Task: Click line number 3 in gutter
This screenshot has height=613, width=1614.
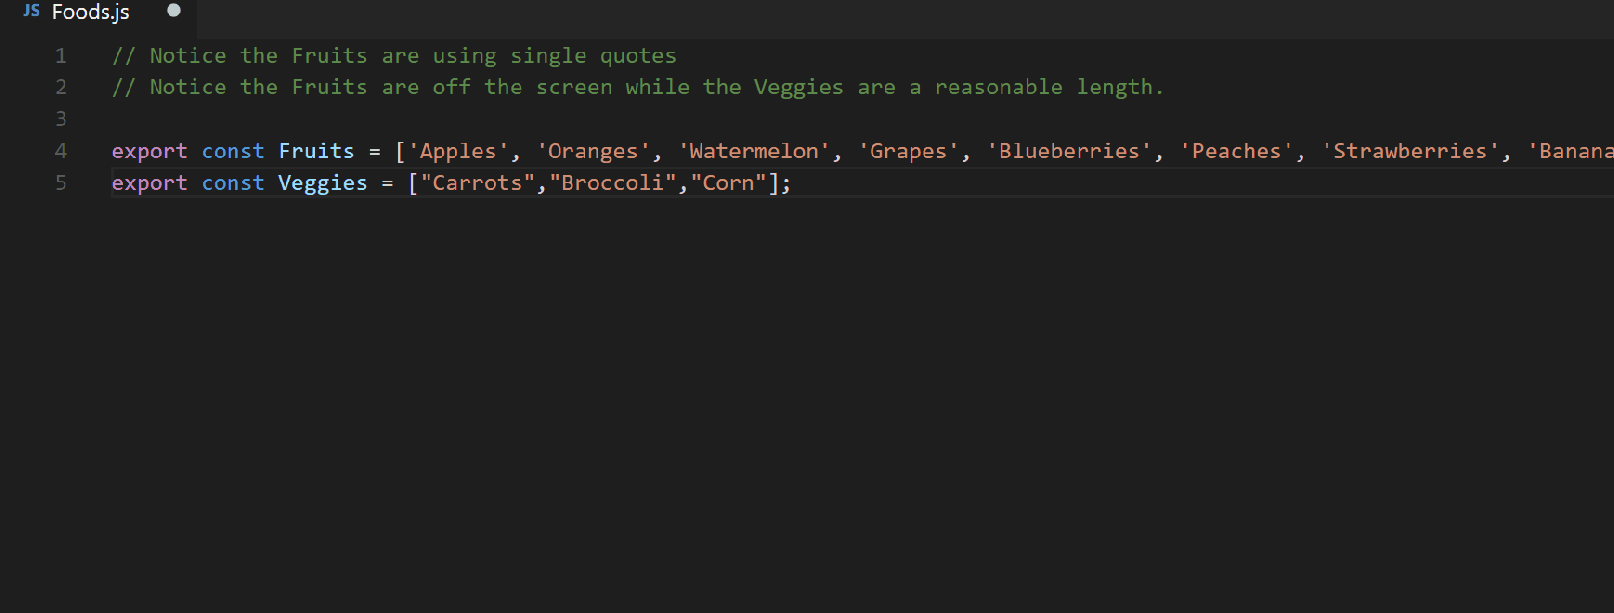Action: click(x=61, y=119)
